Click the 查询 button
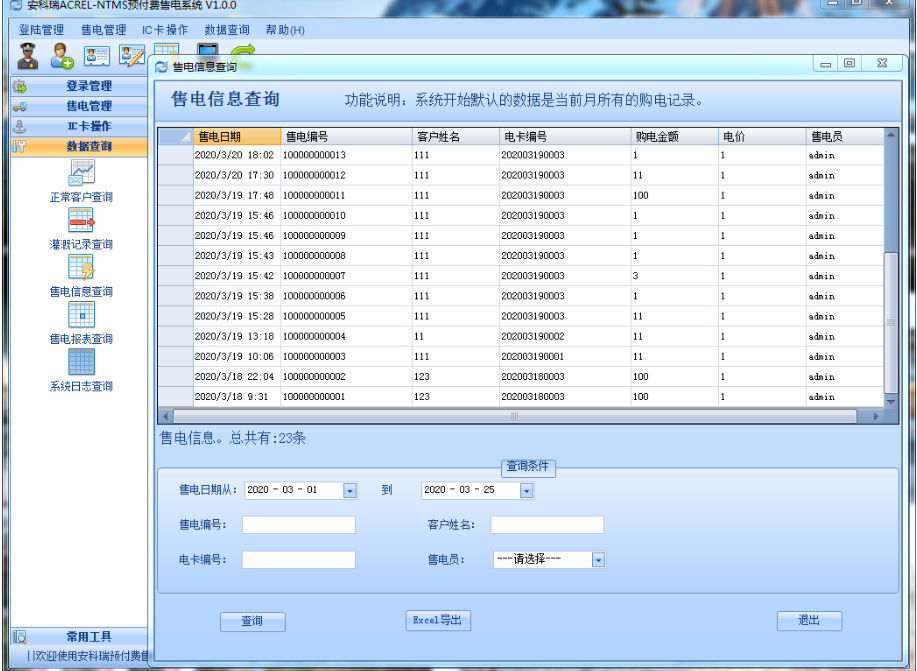 click(253, 621)
